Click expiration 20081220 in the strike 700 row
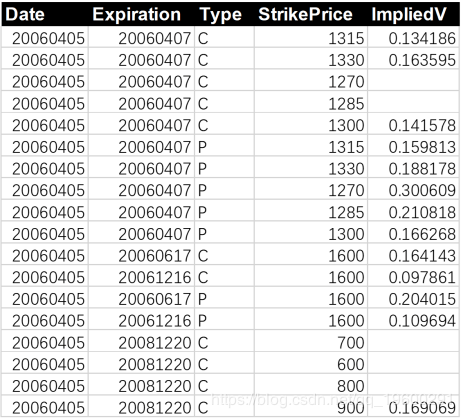Viewport: 461px width, 418px height. click(x=155, y=343)
